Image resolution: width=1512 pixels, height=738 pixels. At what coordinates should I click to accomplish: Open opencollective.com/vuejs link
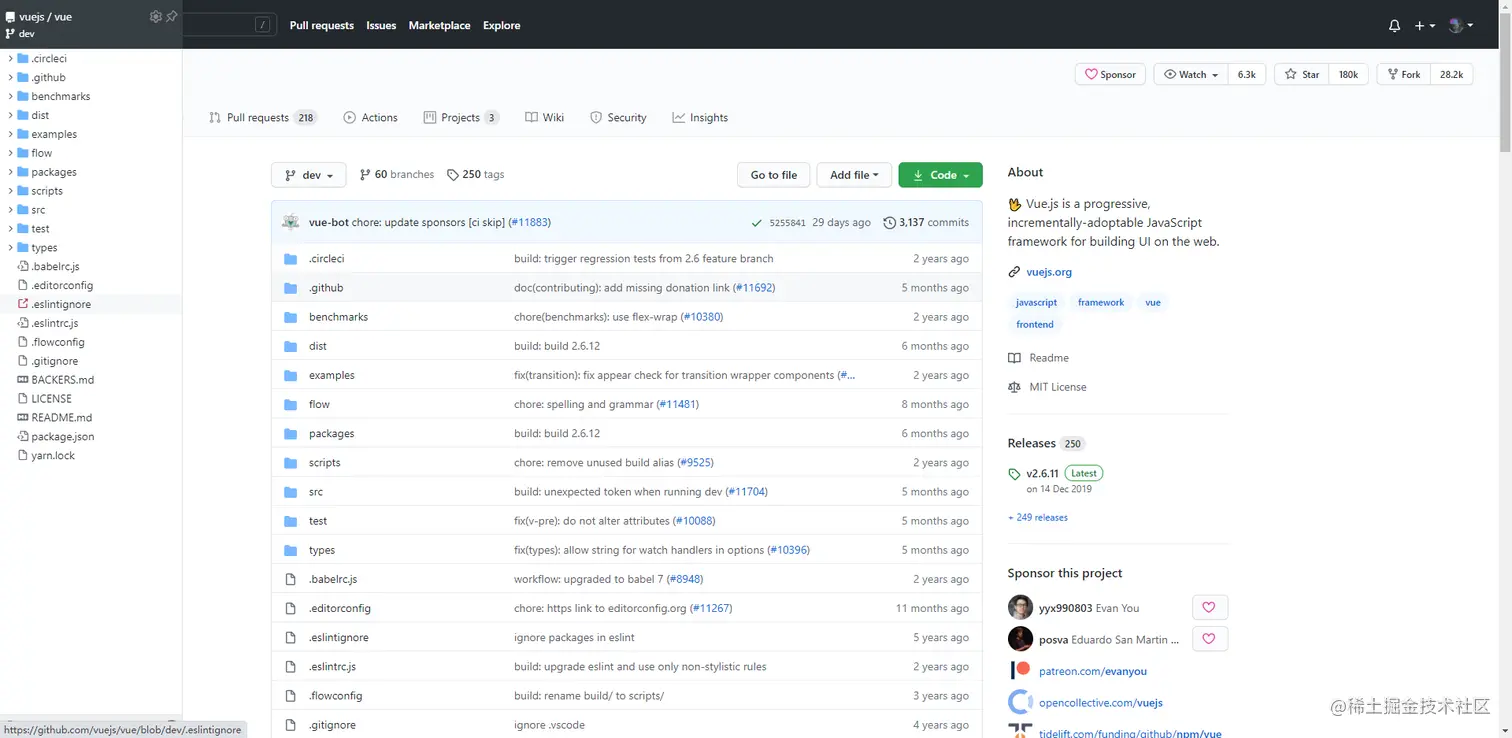point(1101,703)
